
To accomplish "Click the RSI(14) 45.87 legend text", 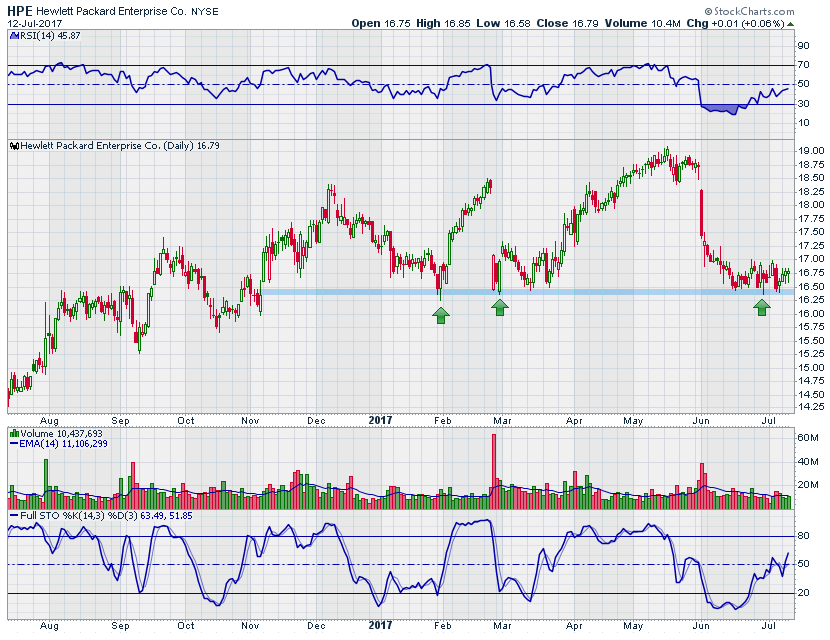I will pyautogui.click(x=49, y=35).
